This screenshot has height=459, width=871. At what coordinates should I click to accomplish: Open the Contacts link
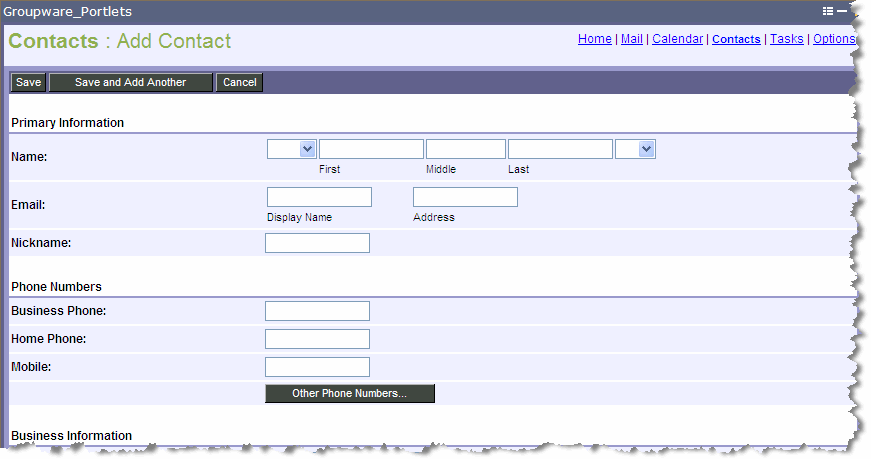(736, 39)
